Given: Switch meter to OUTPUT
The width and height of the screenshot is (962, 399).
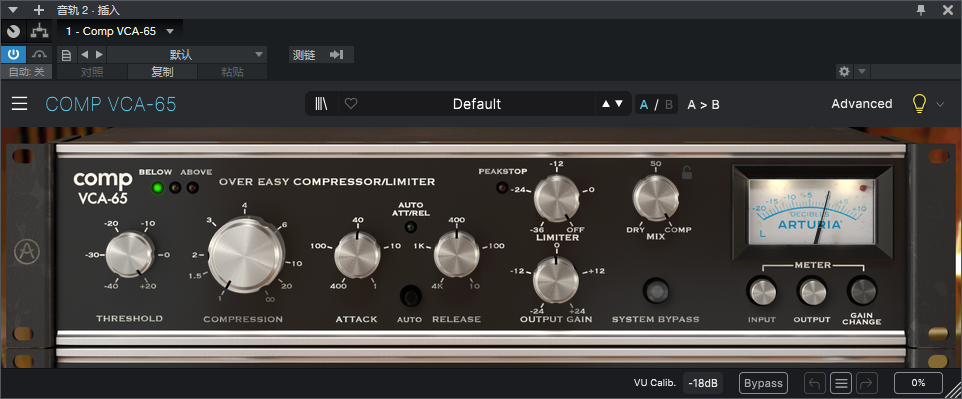Looking at the screenshot, I should [x=812, y=292].
